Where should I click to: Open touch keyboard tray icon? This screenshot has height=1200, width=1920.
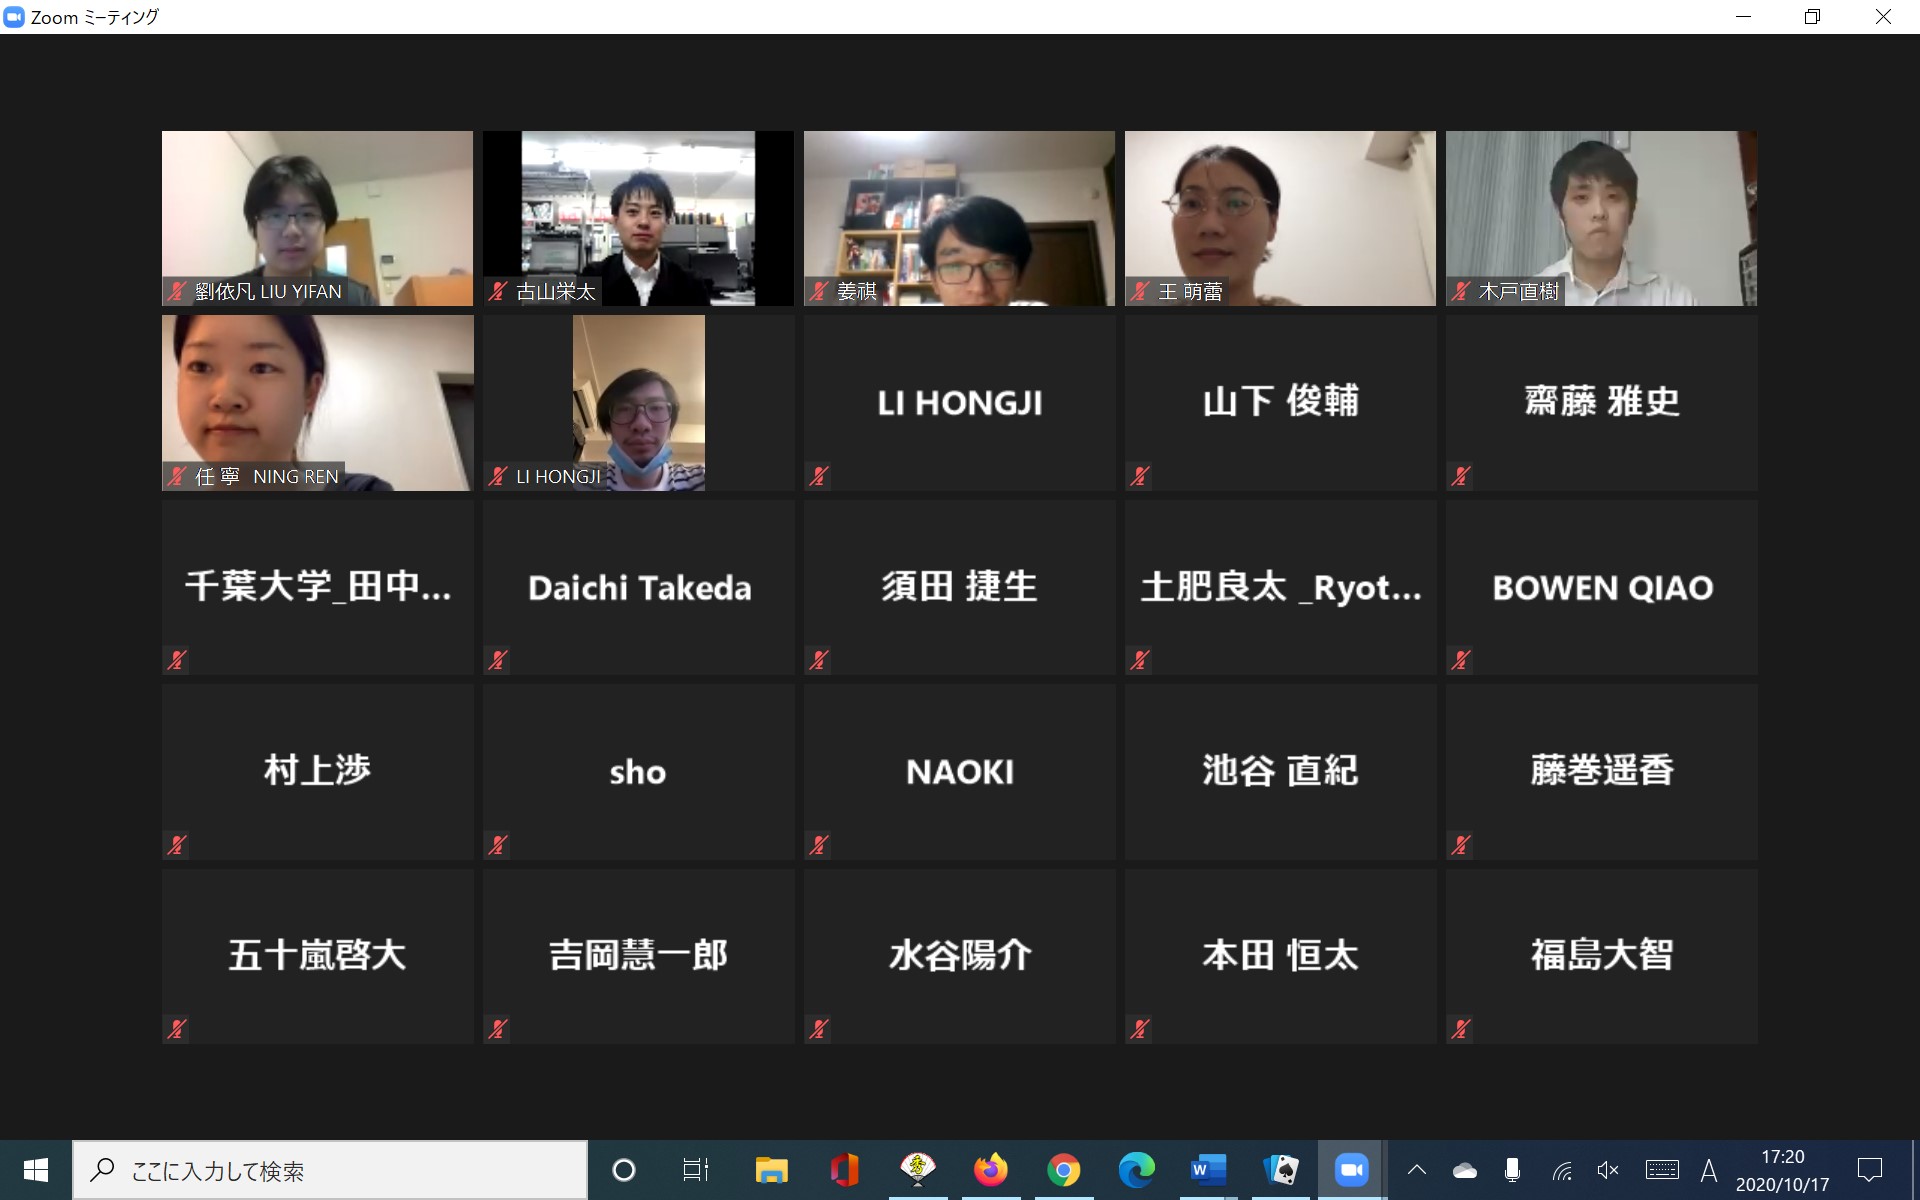click(1662, 1170)
